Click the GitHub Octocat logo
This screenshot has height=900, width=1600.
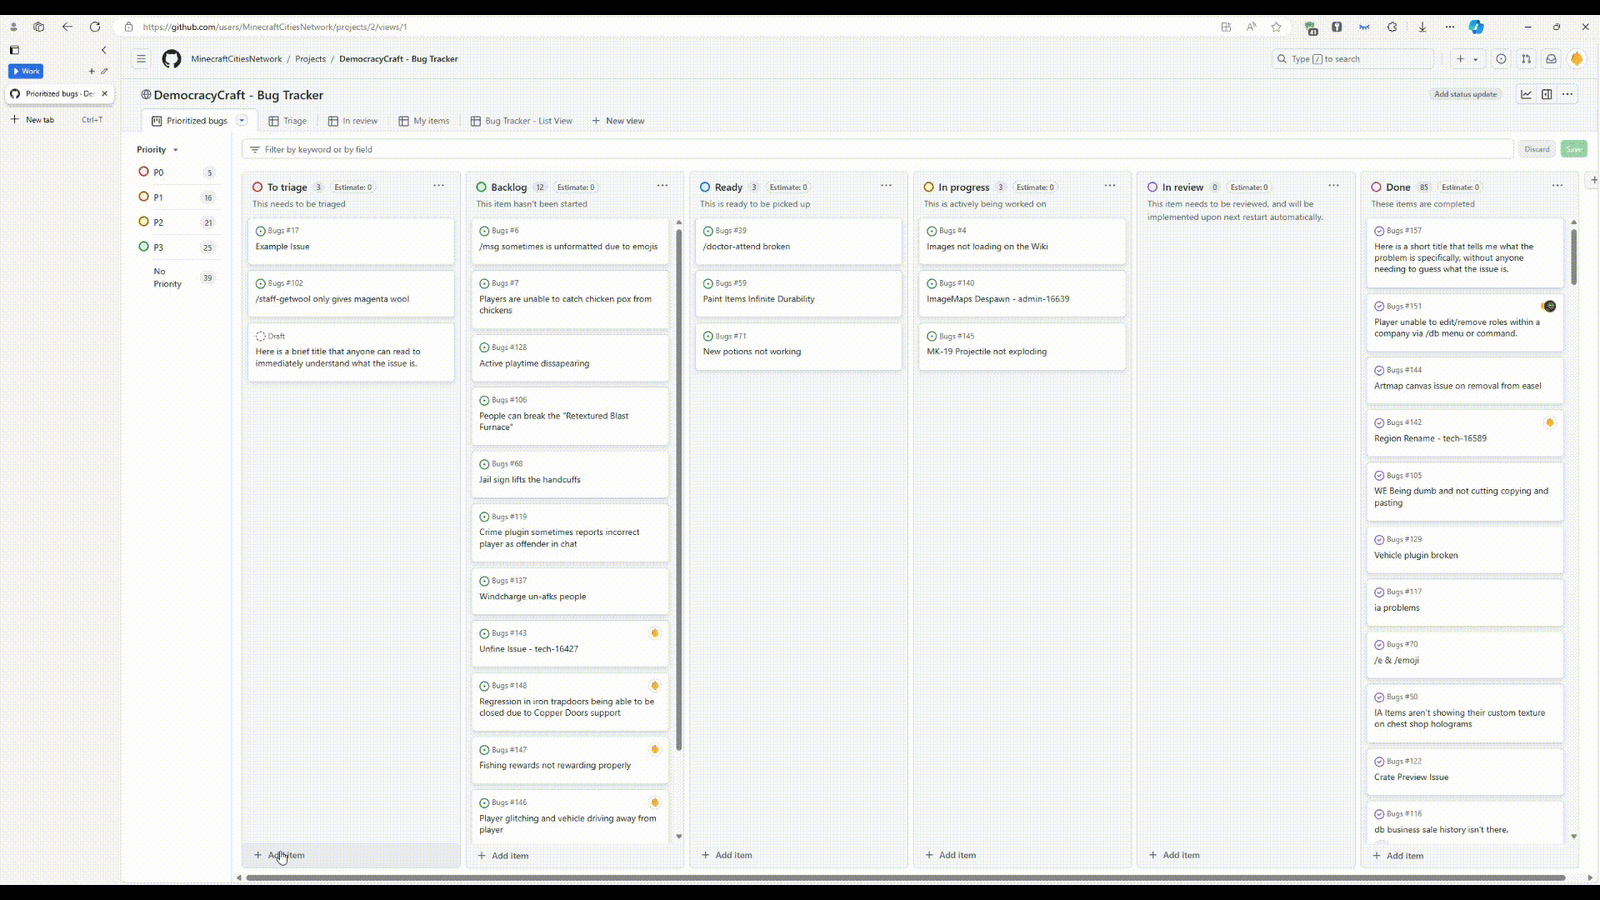click(x=172, y=59)
